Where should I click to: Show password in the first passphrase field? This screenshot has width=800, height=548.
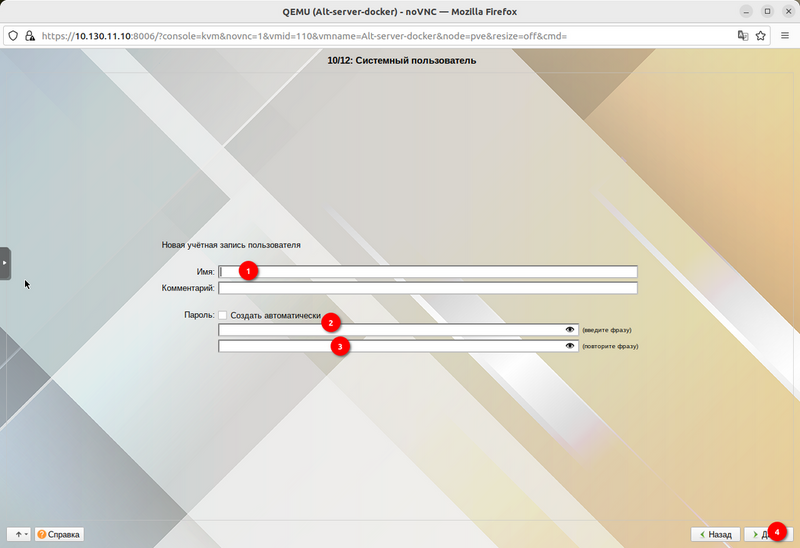pyautogui.click(x=570, y=329)
